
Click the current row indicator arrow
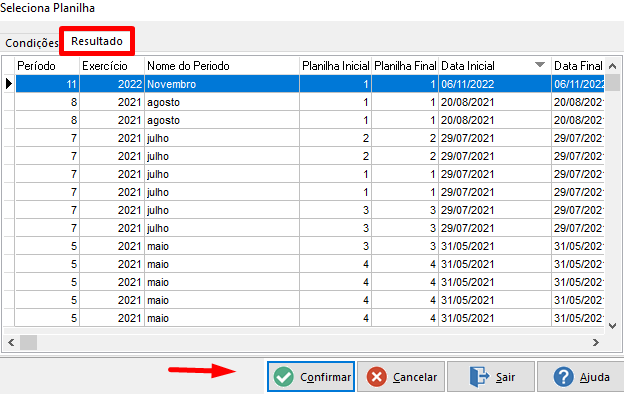(x=9, y=84)
